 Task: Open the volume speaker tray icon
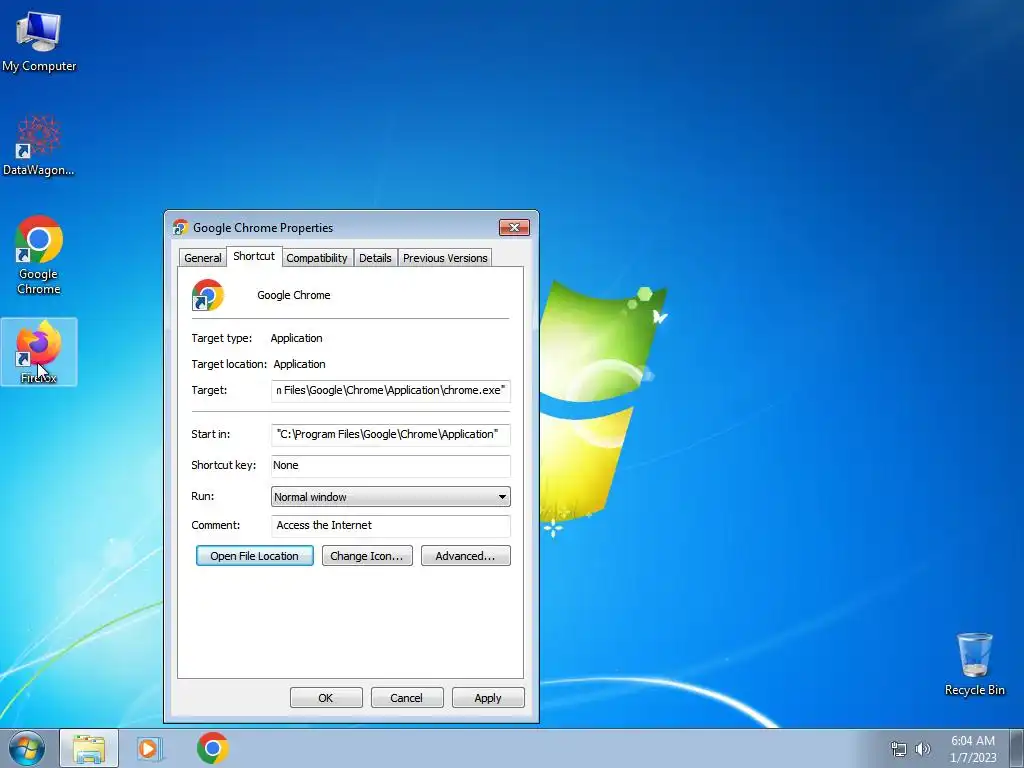923,749
